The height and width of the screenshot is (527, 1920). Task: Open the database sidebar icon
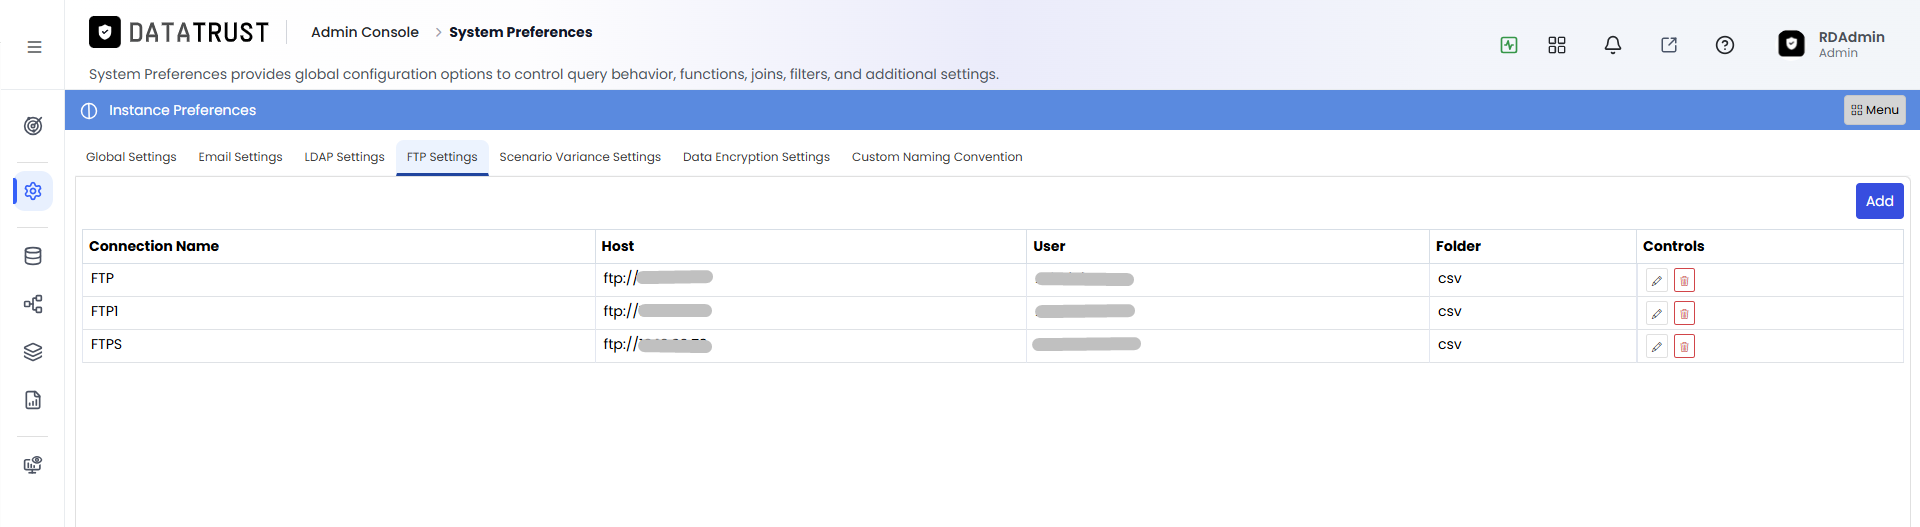33,256
